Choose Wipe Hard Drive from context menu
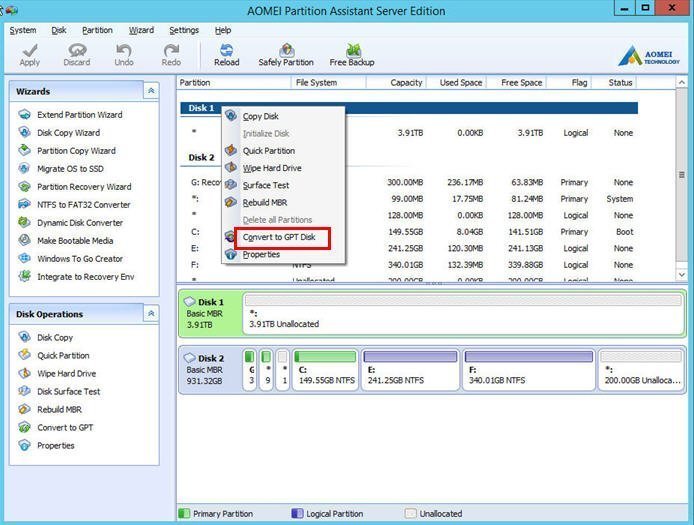Viewport: 694px width, 525px height. (x=283, y=168)
